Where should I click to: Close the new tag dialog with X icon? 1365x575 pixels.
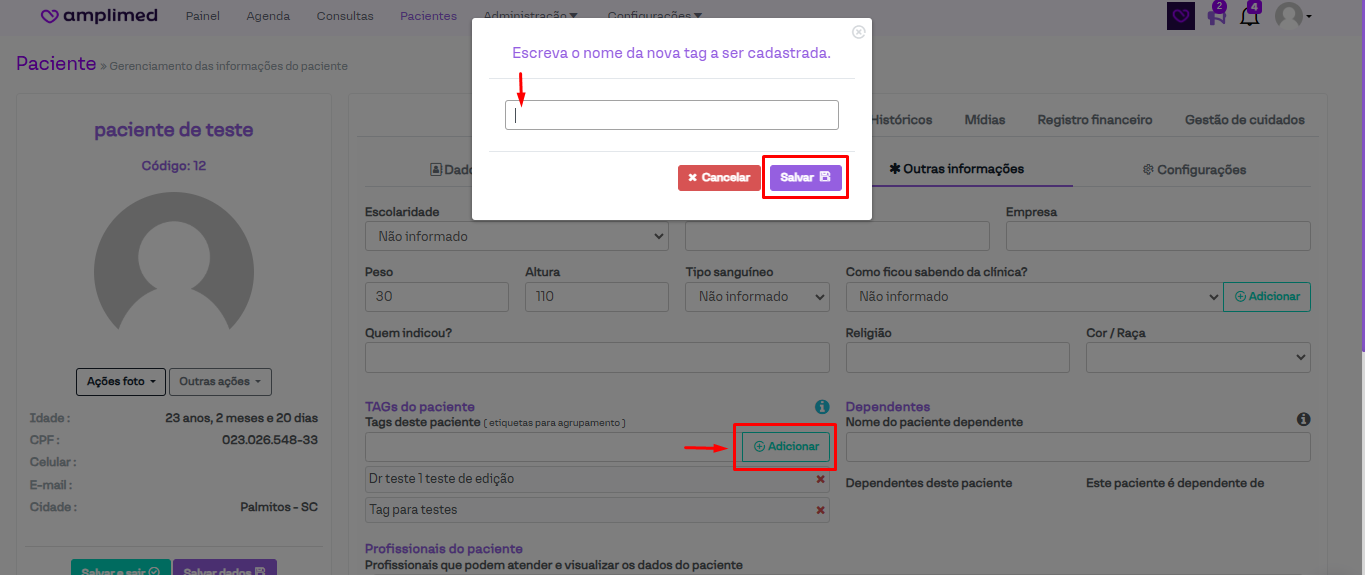click(858, 32)
